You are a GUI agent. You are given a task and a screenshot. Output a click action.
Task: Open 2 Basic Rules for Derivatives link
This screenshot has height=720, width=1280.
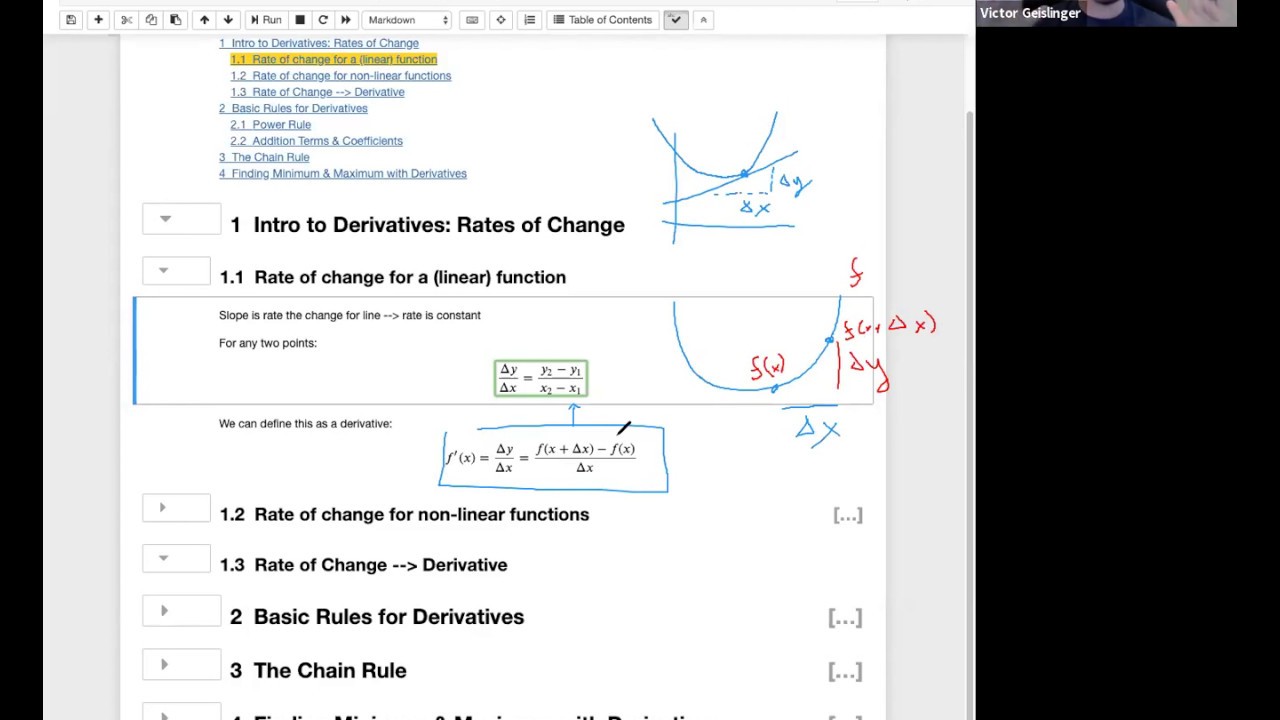[293, 108]
